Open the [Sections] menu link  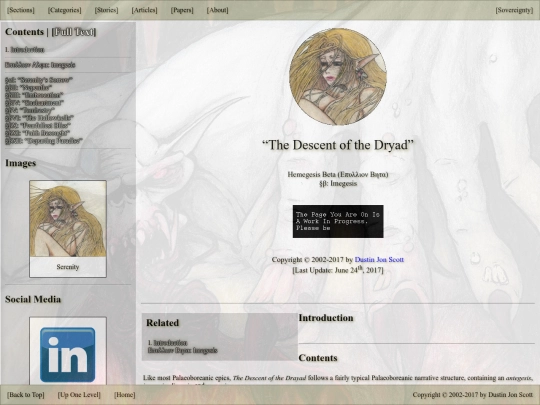coord(21,10)
